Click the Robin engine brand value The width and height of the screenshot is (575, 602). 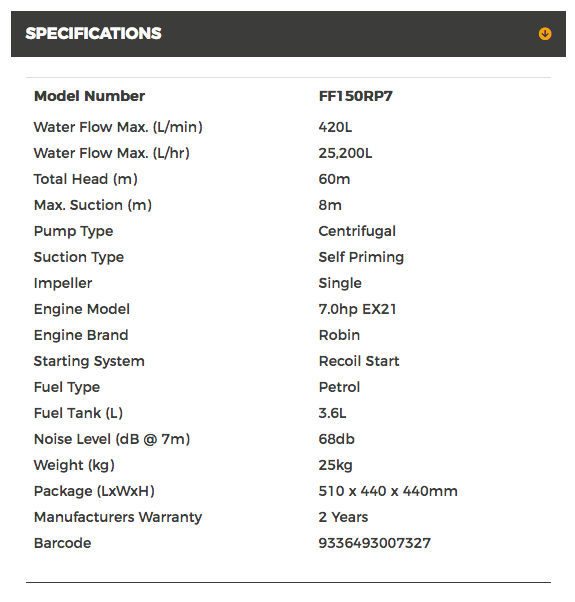pos(339,335)
